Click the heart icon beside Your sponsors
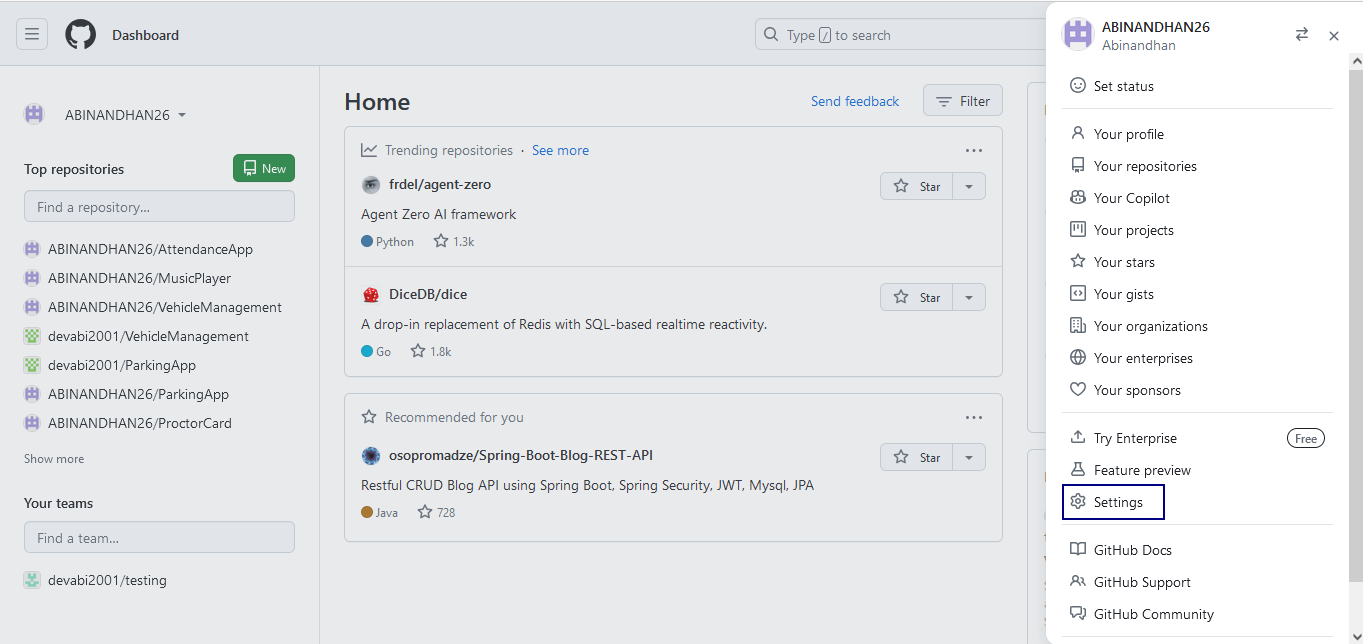Screen dimensions: 1363x644 [1078, 389]
